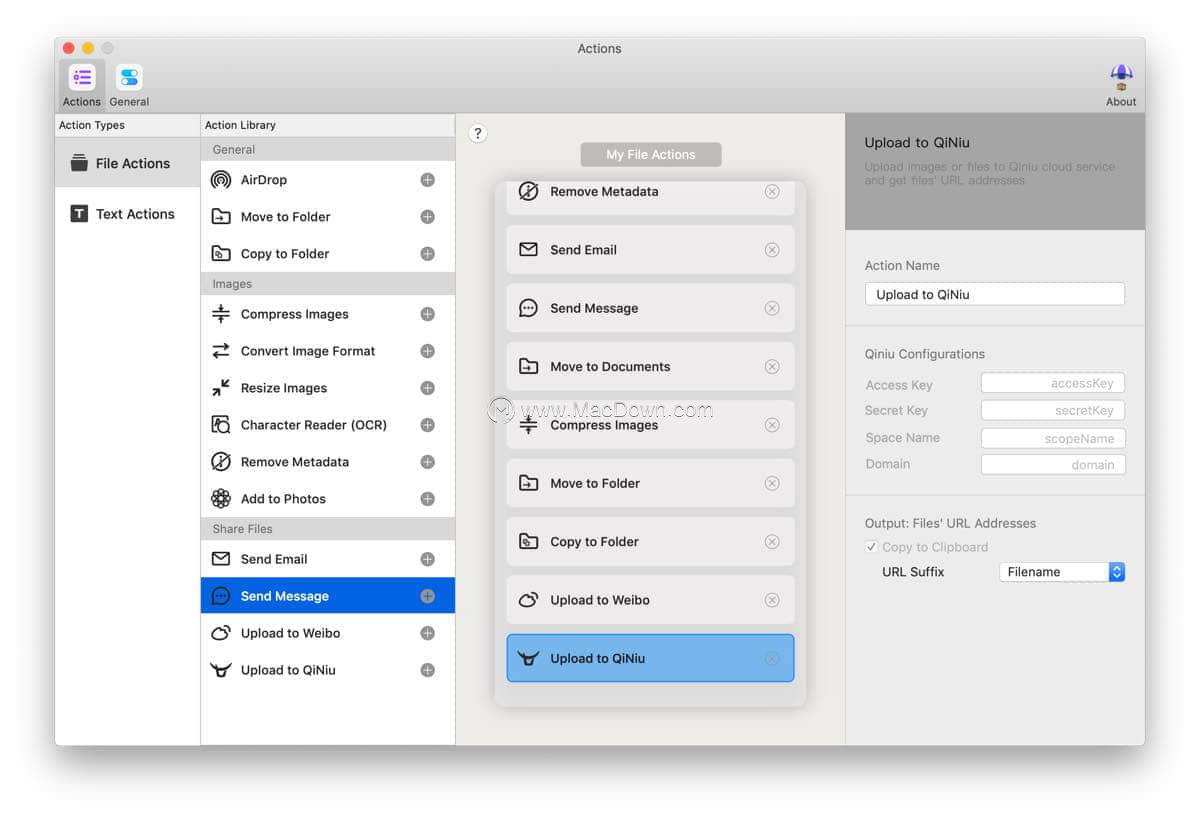This screenshot has height=818, width=1200.
Task: Select Send Email card in My File Actions
Action: [x=651, y=250]
